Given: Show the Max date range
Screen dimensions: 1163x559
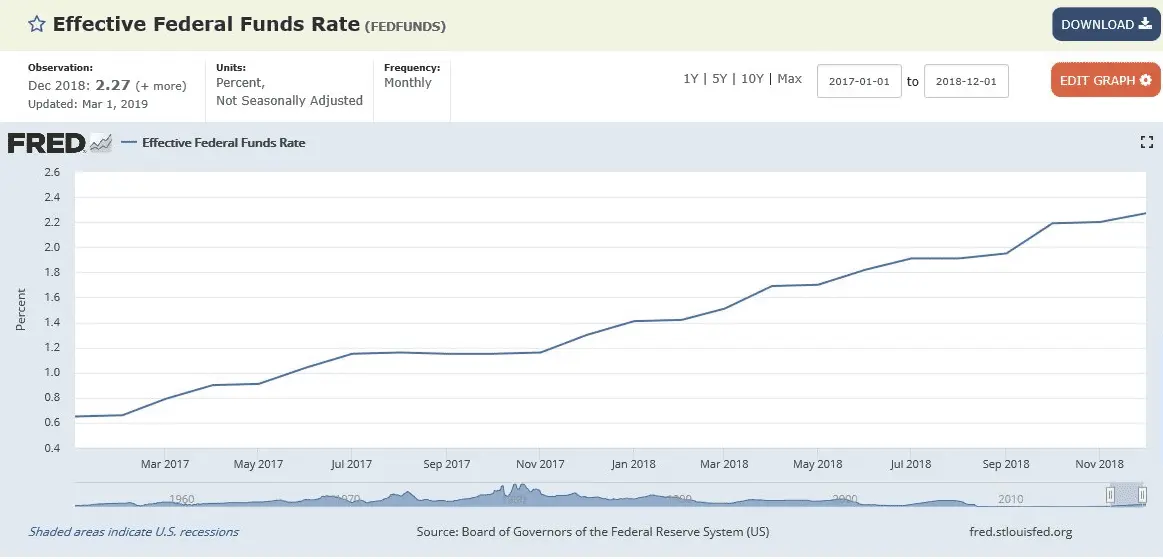Looking at the screenshot, I should pyautogui.click(x=790, y=79).
